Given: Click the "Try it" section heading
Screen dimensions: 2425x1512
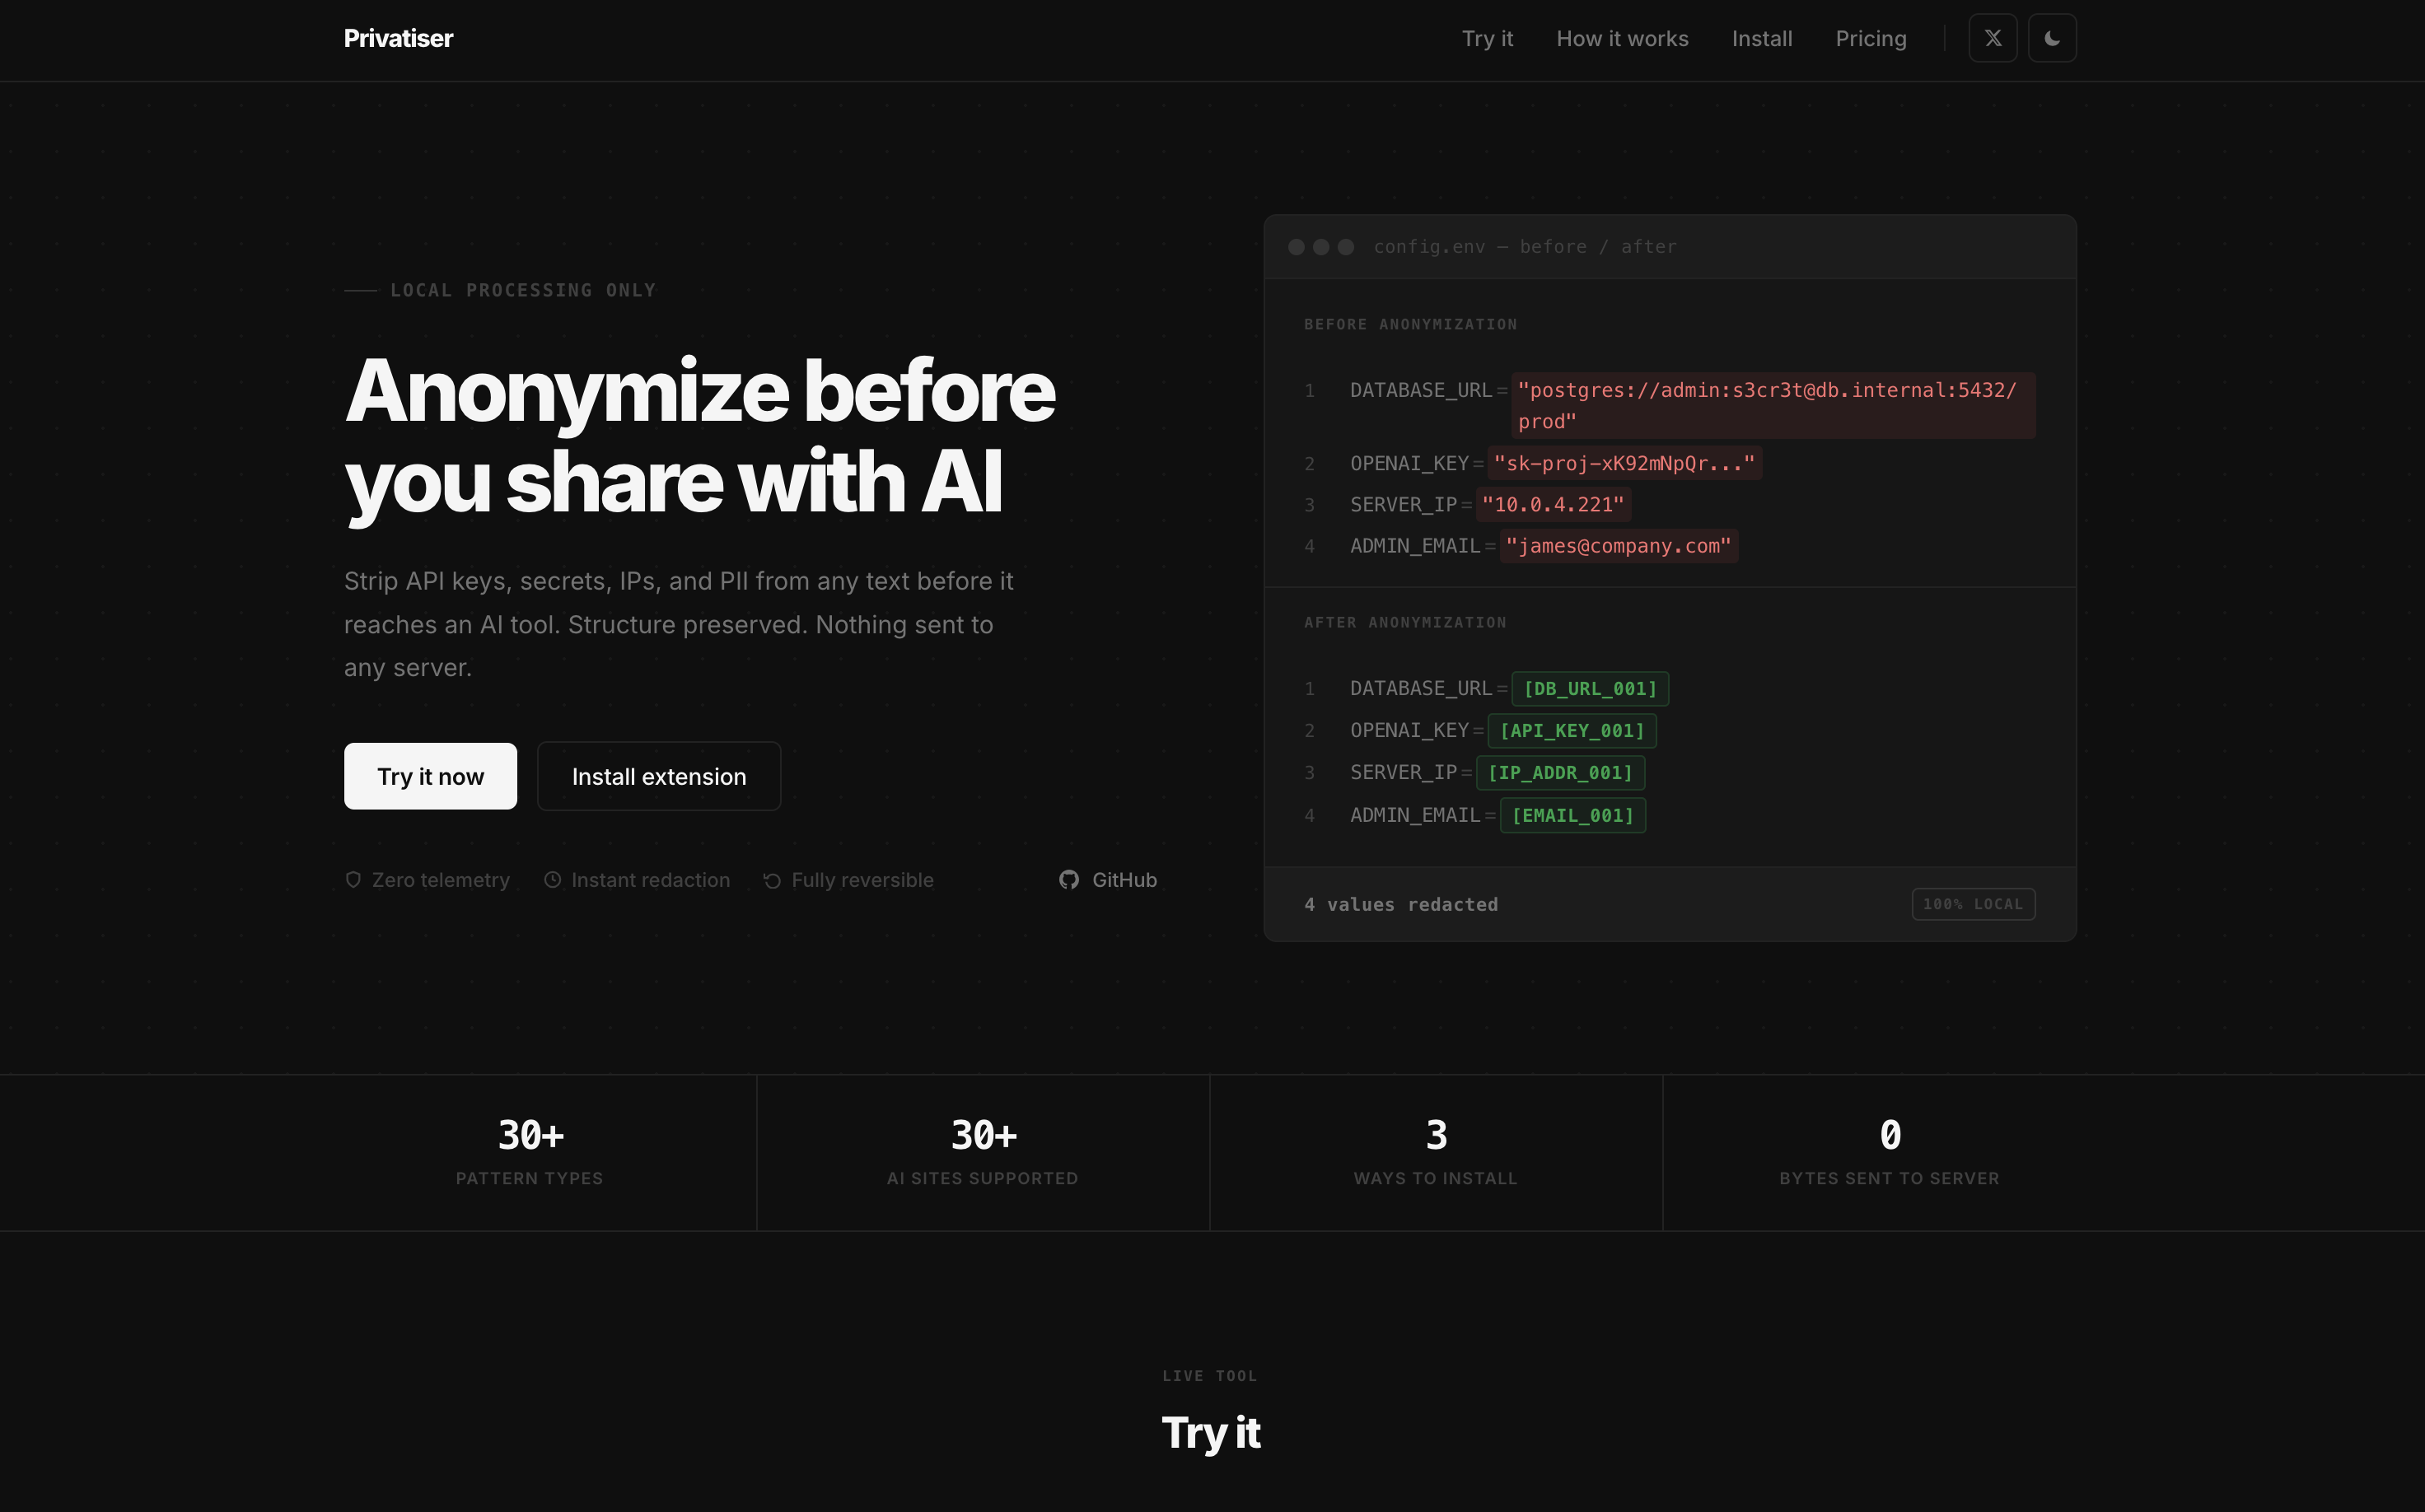Looking at the screenshot, I should [x=1211, y=1433].
